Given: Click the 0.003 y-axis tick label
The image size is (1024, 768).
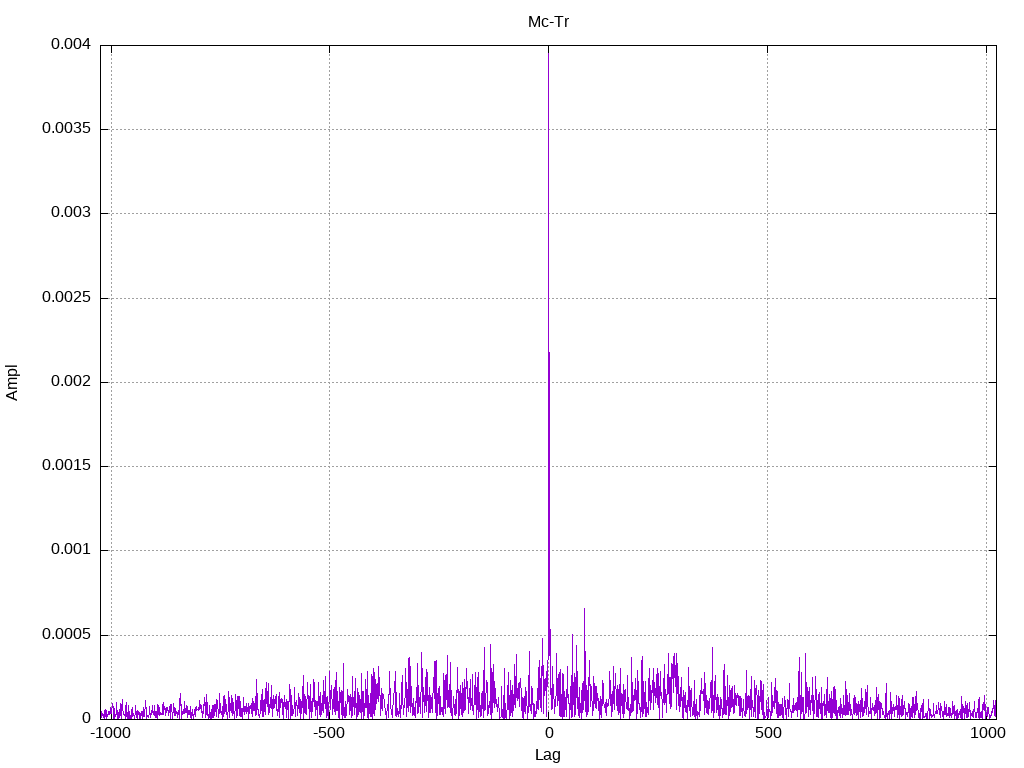Looking at the screenshot, I should (71, 212).
